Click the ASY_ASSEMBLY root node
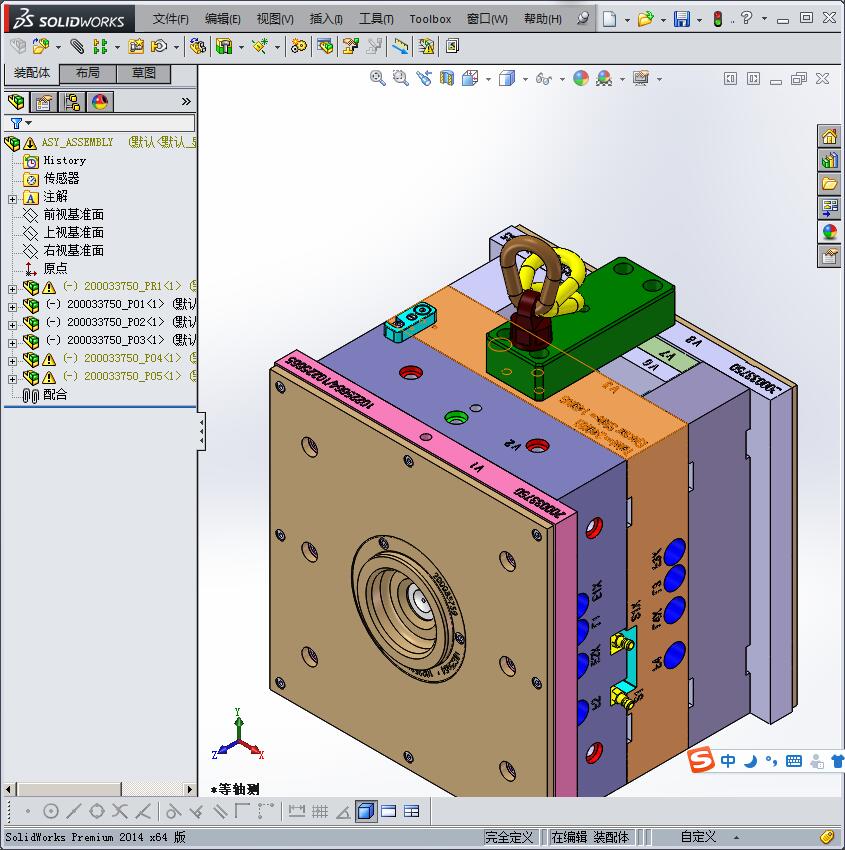 (x=78, y=142)
